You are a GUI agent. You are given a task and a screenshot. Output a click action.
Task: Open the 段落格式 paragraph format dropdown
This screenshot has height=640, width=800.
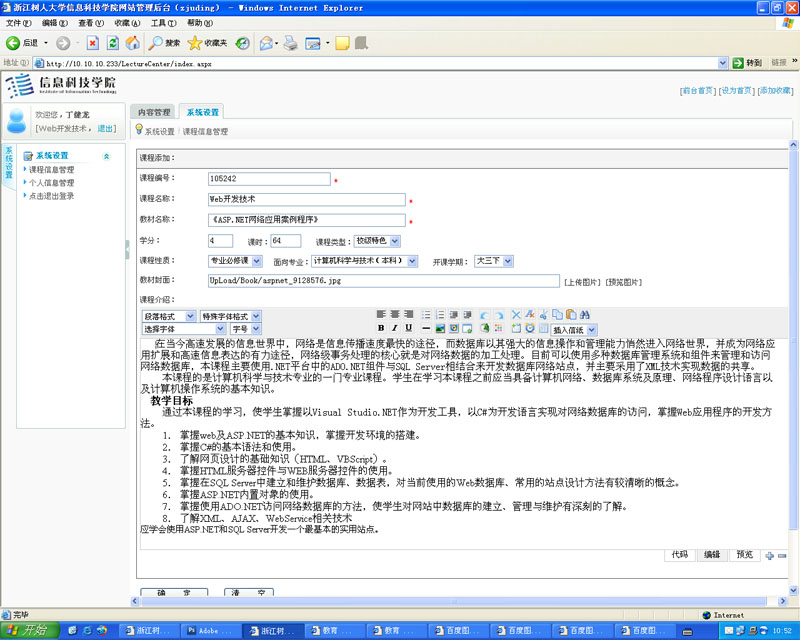coord(170,316)
